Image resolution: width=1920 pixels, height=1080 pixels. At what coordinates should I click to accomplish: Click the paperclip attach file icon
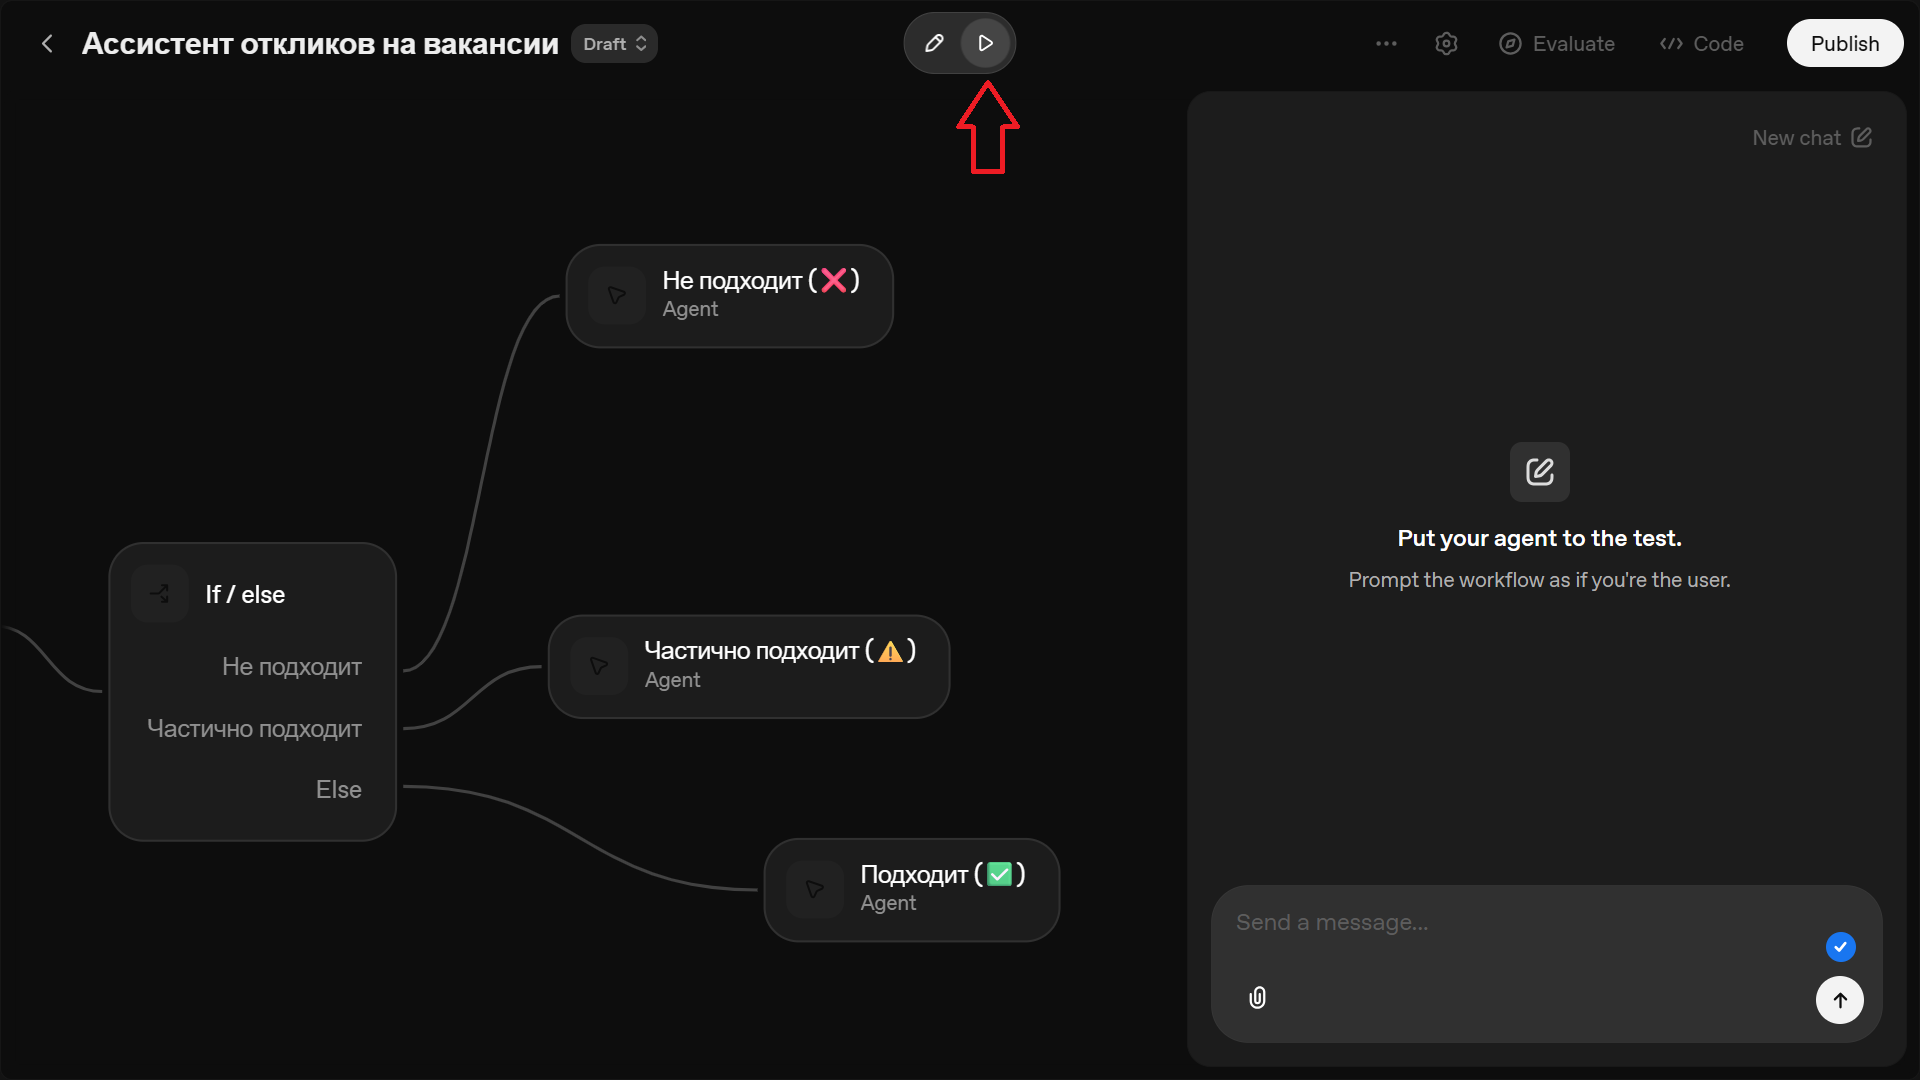pos(1257,997)
